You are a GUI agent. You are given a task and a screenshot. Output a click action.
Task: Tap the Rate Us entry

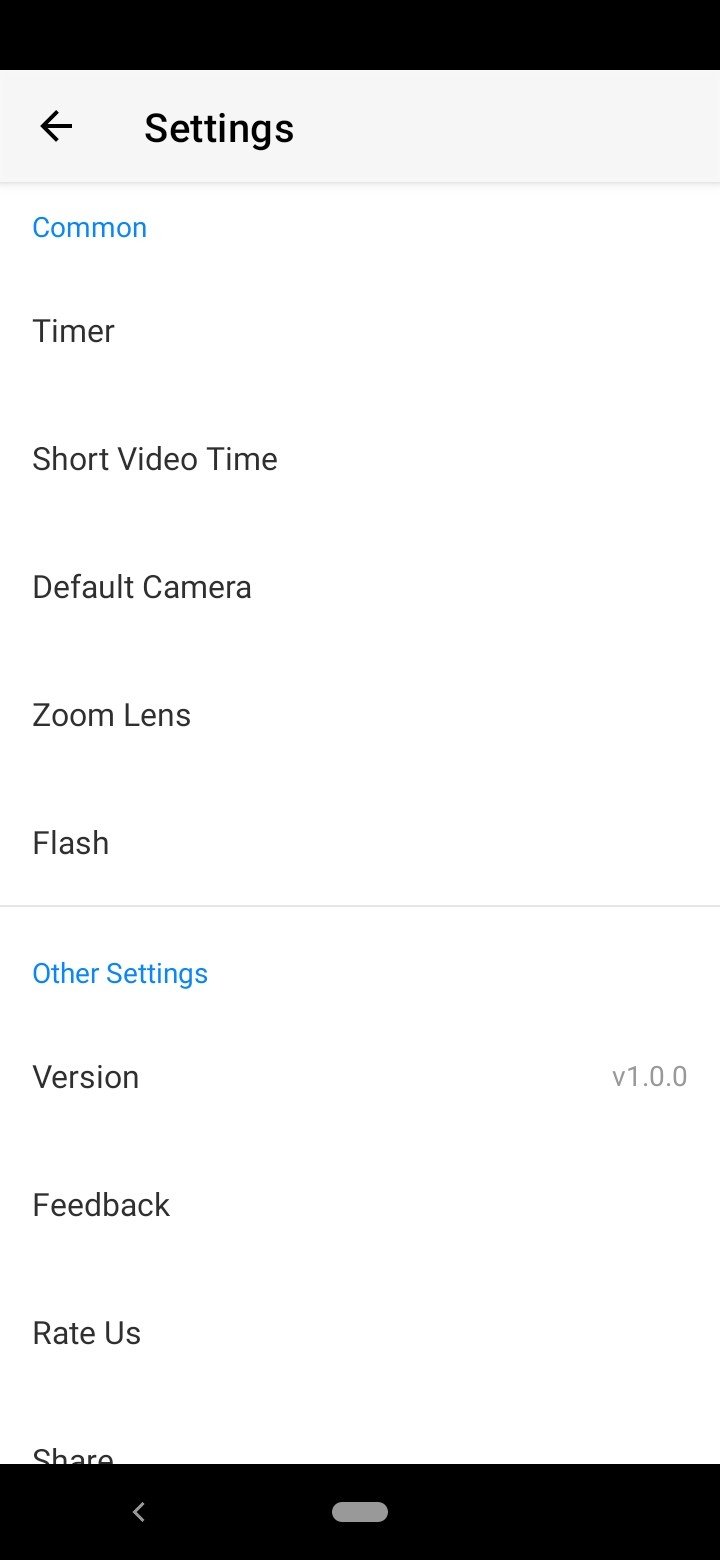pos(87,1333)
